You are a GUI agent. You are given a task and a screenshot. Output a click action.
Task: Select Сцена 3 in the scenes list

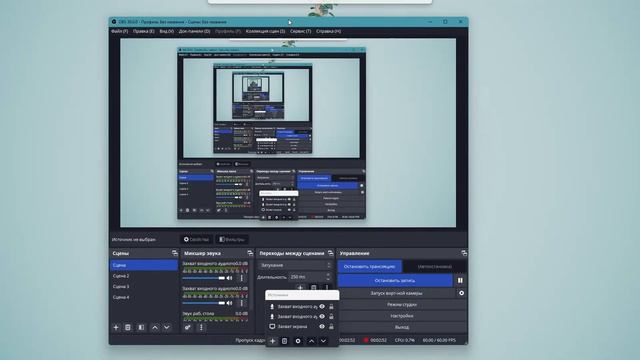coord(144,287)
